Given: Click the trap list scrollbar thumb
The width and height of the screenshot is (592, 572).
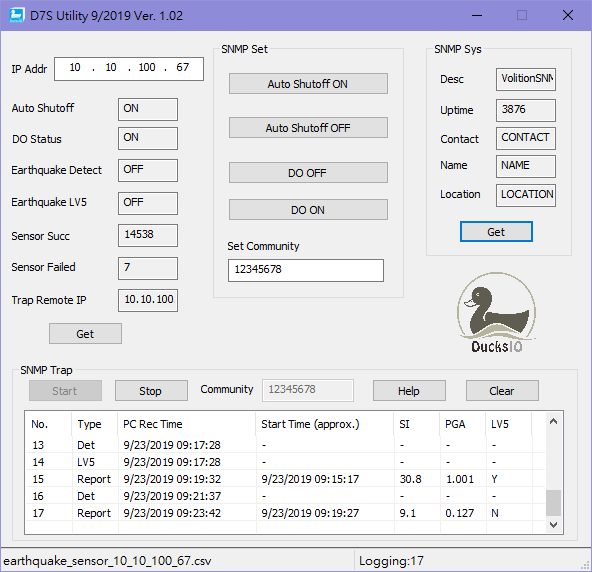Looking at the screenshot, I should [x=553, y=503].
